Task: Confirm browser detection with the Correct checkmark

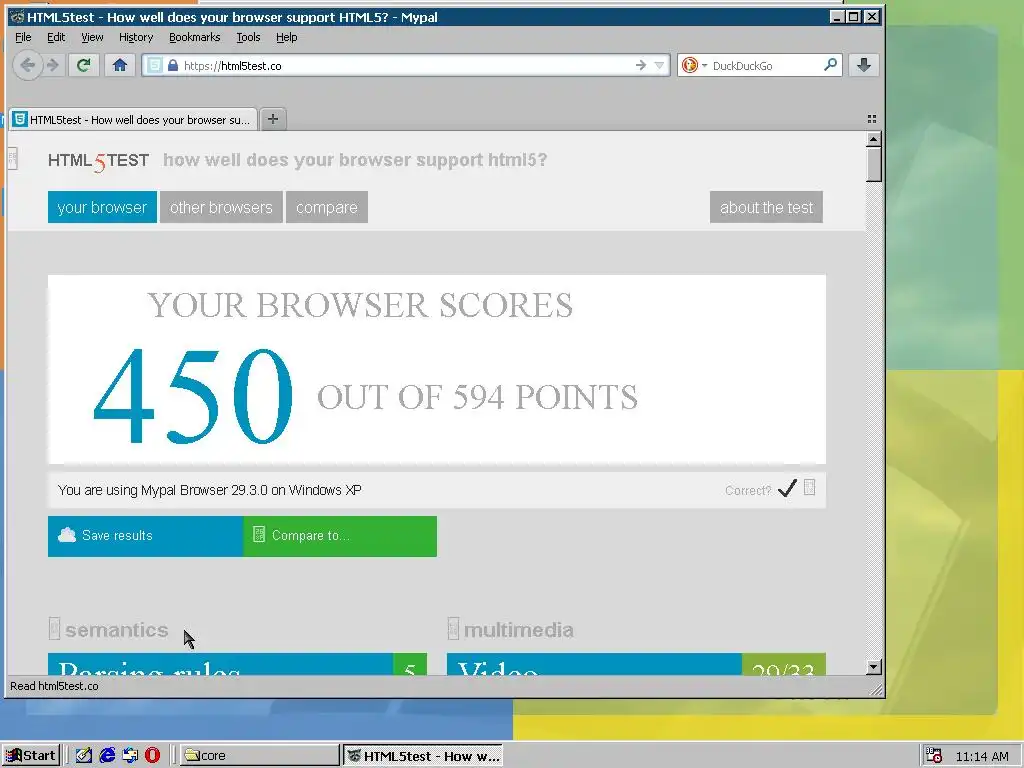Action: [x=787, y=488]
